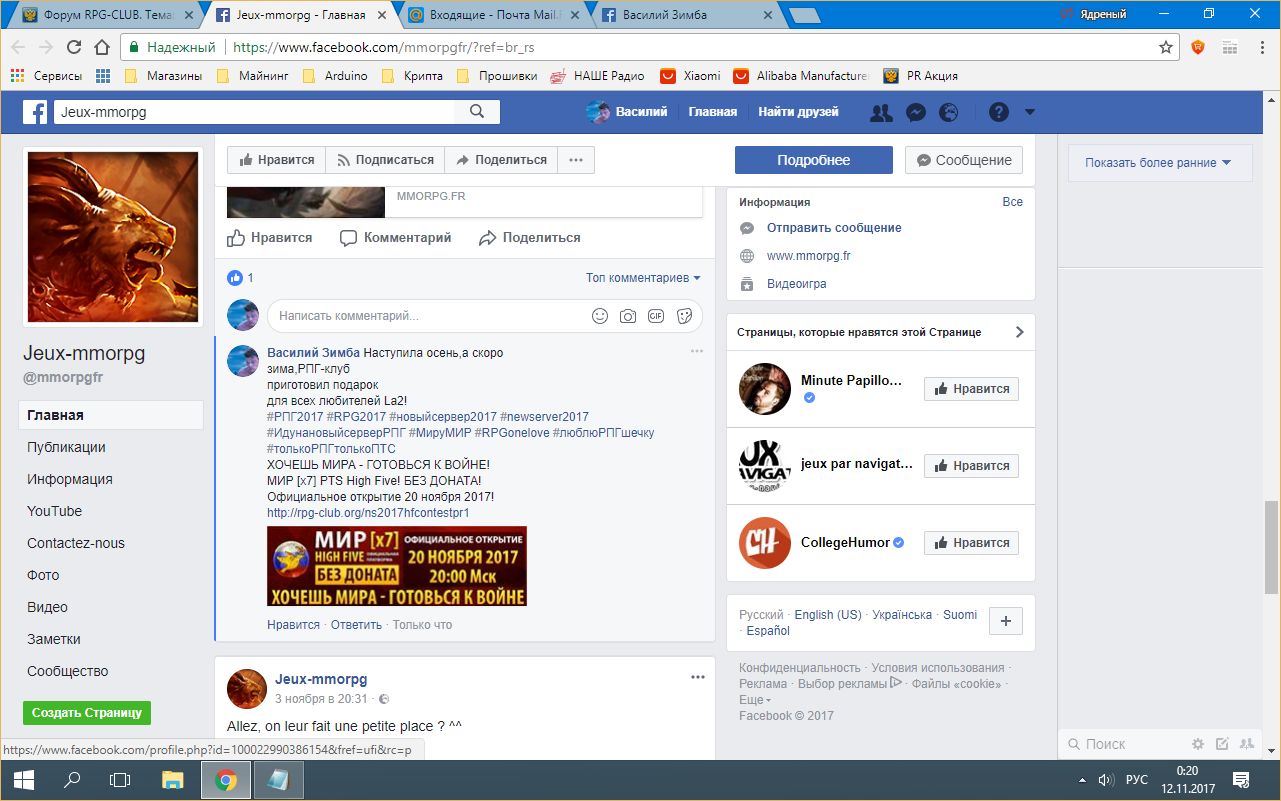Screen dimensions: 1281x801
Task: Open the Публикации sidebar section
Action: click(66, 447)
